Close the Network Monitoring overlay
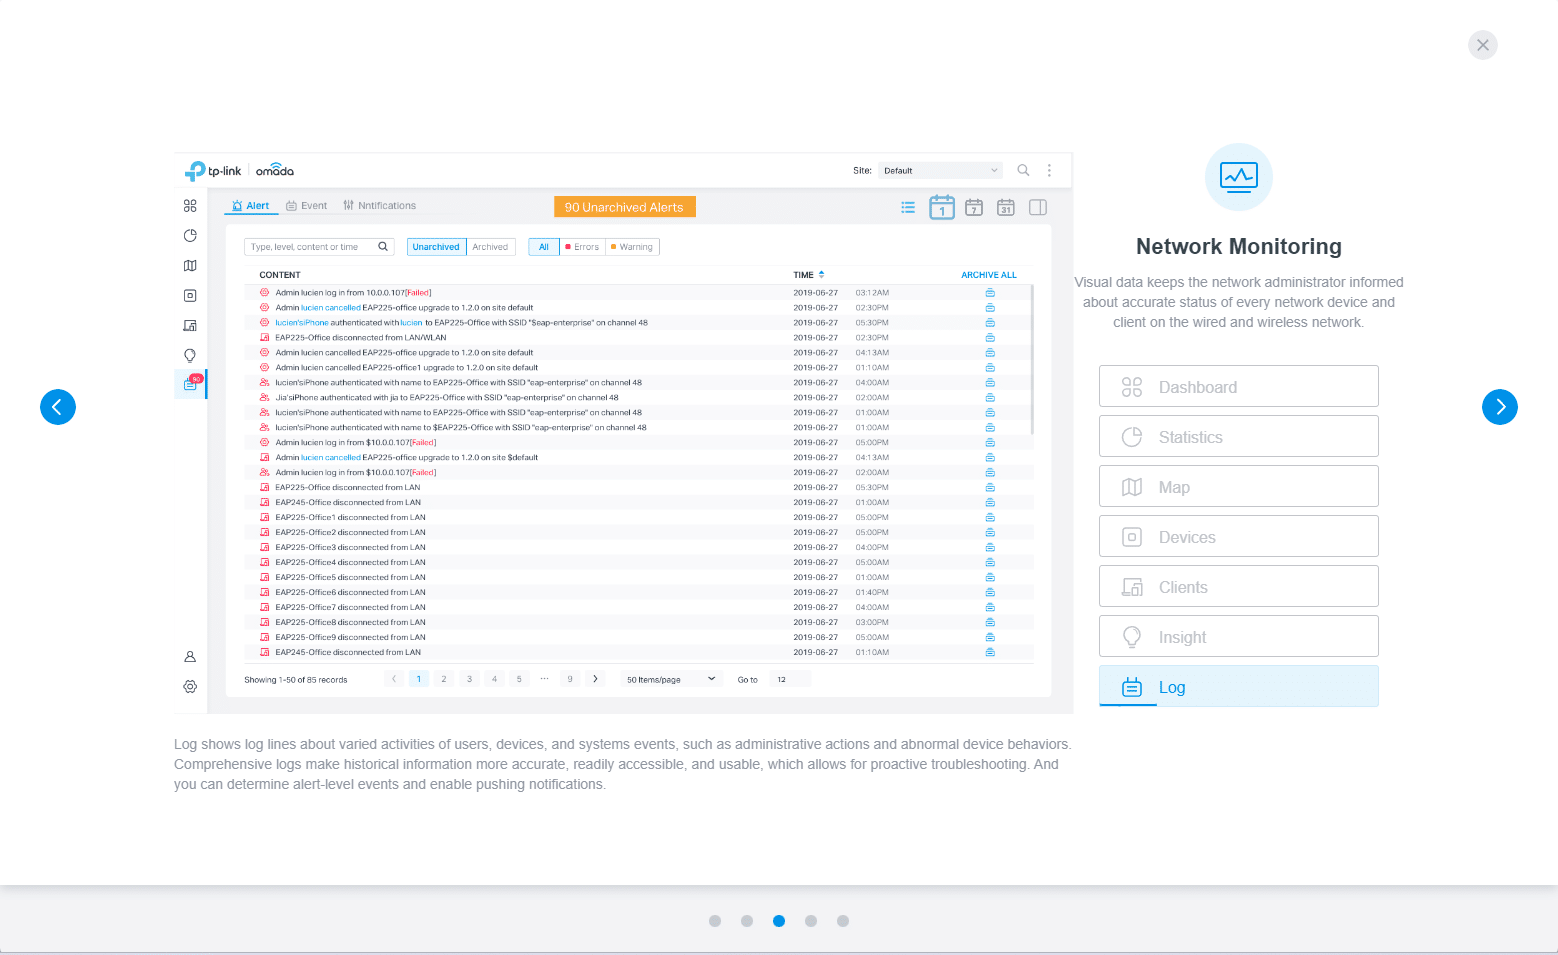1558x955 pixels. click(x=1482, y=45)
